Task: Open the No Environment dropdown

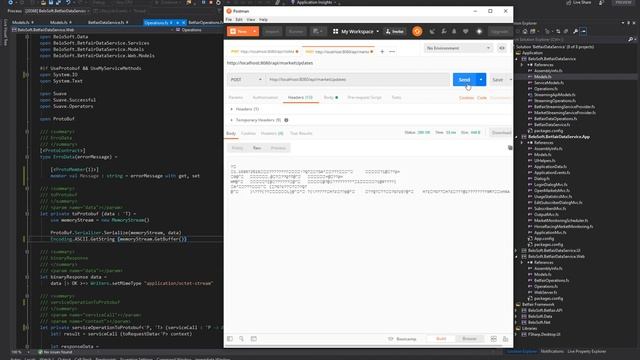Action: pyautogui.click(x=458, y=48)
